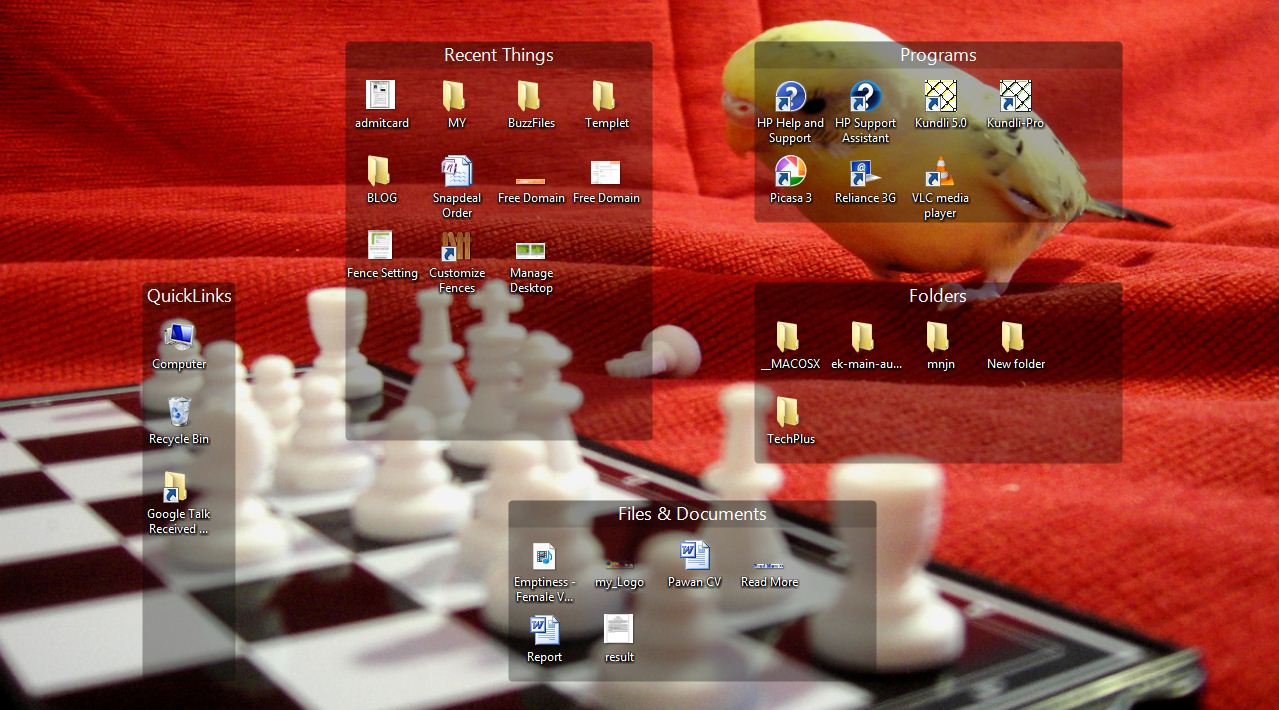1279x710 pixels.
Task: Click the Programs fence title
Action: click(938, 55)
